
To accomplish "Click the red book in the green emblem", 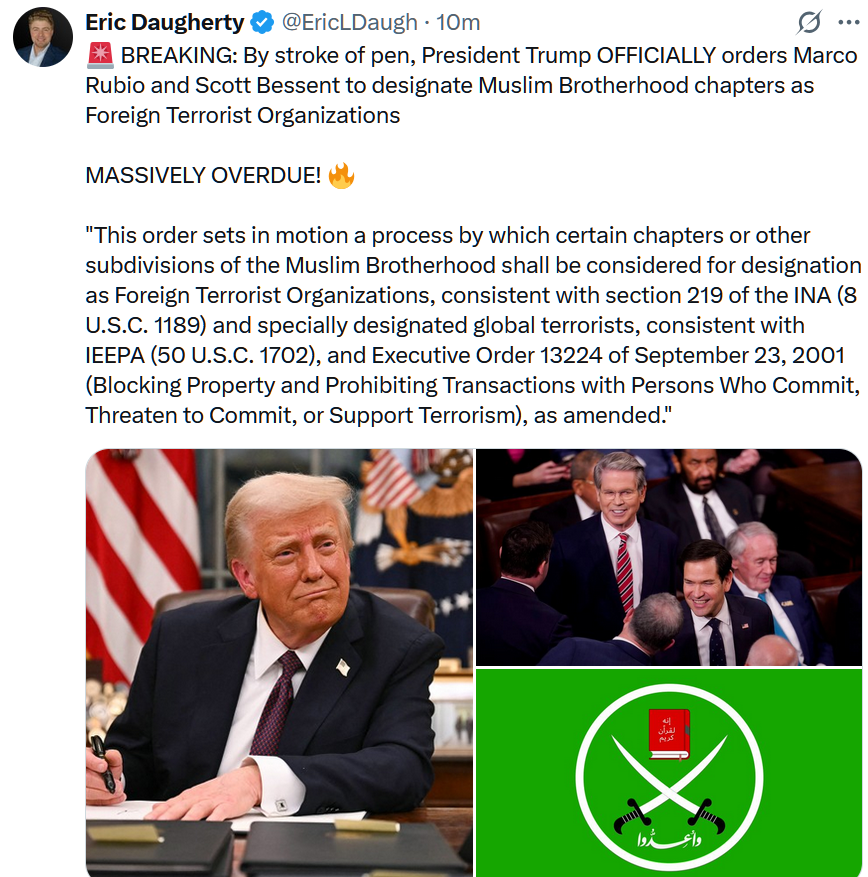I will (669, 733).
